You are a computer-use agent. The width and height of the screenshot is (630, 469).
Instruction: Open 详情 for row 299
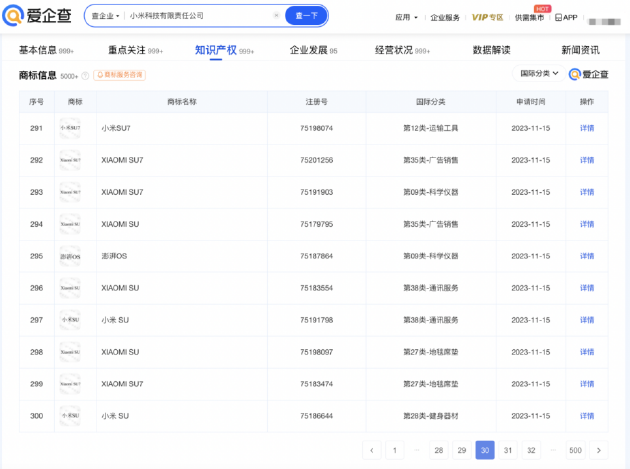tap(587, 384)
